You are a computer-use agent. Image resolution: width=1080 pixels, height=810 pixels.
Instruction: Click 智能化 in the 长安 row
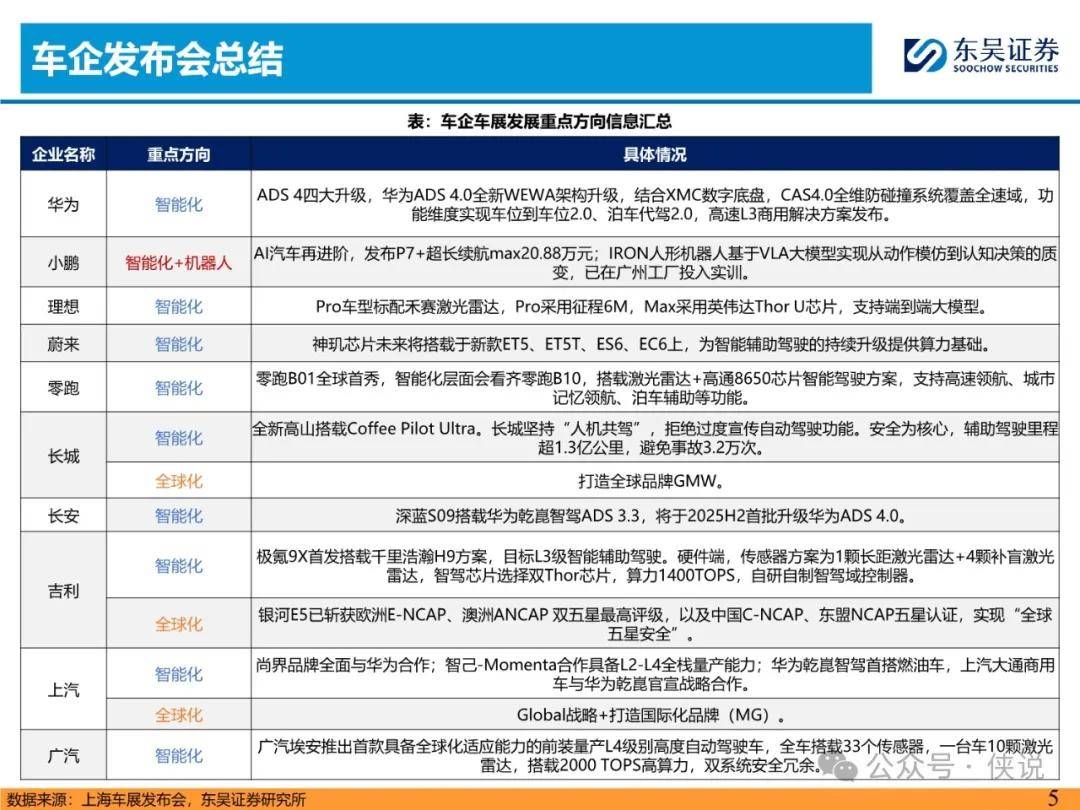[179, 515]
